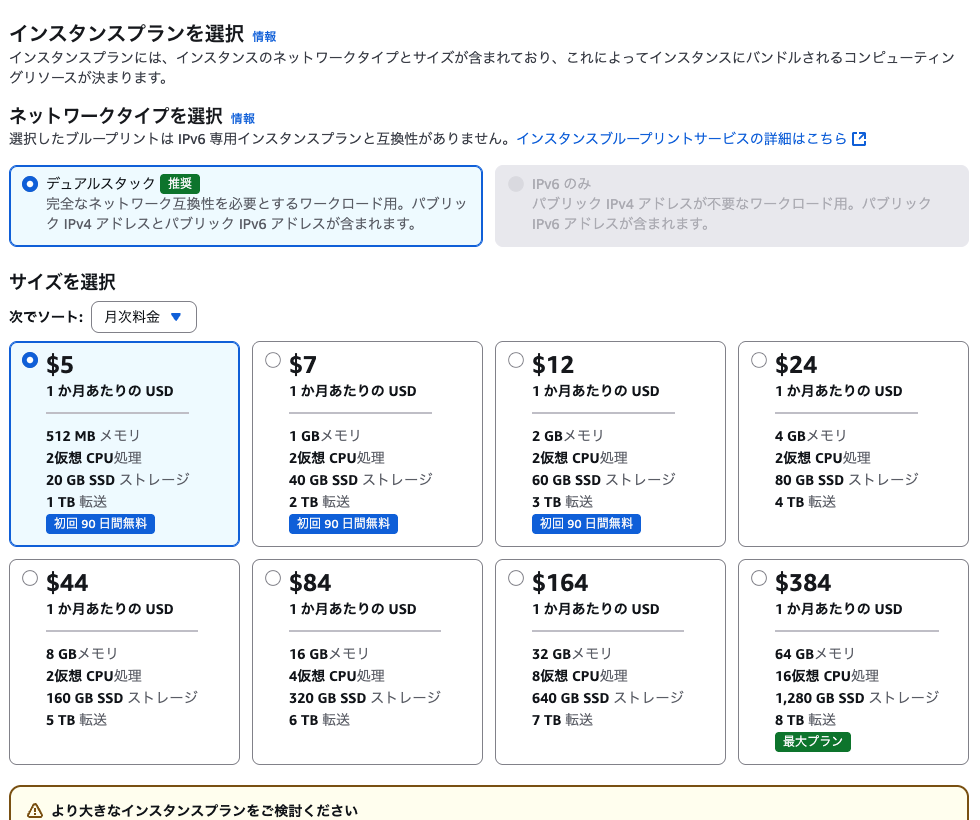Click the blue arrow in sort dropdown

[176, 317]
